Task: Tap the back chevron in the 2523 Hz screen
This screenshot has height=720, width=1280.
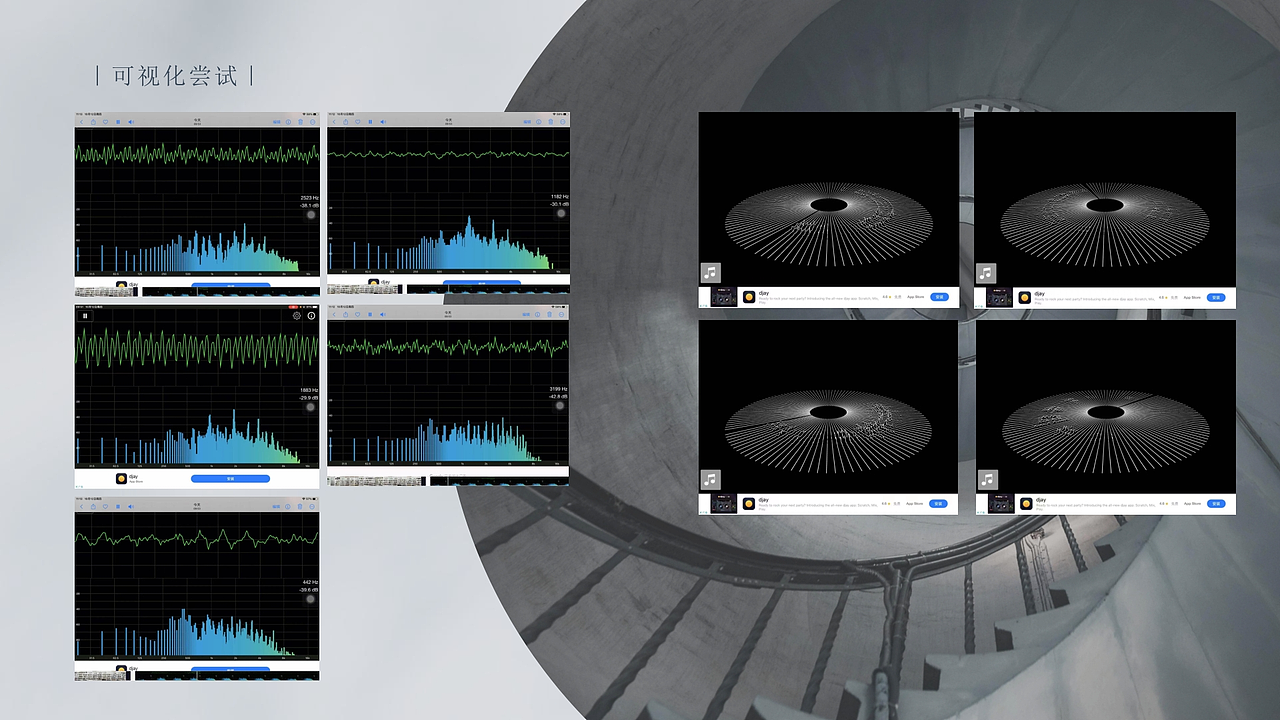Action: tap(81, 122)
